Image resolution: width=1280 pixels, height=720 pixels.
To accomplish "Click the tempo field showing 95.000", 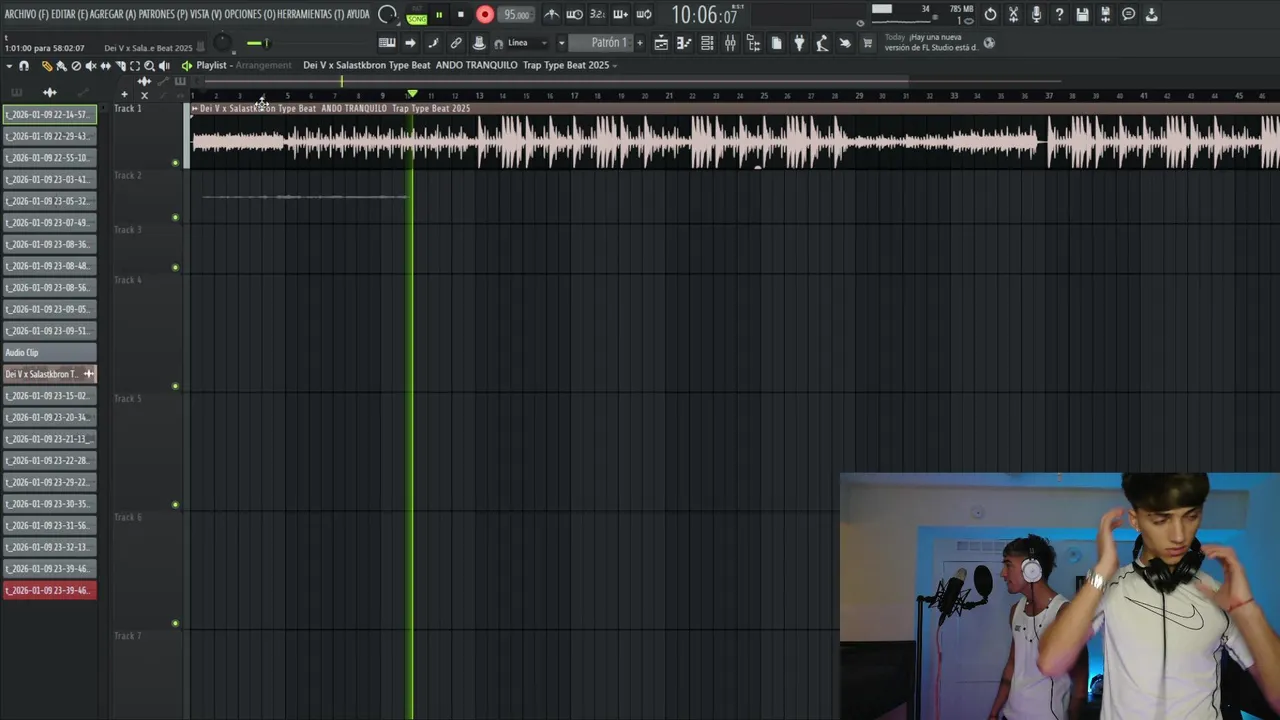I will tap(516, 15).
